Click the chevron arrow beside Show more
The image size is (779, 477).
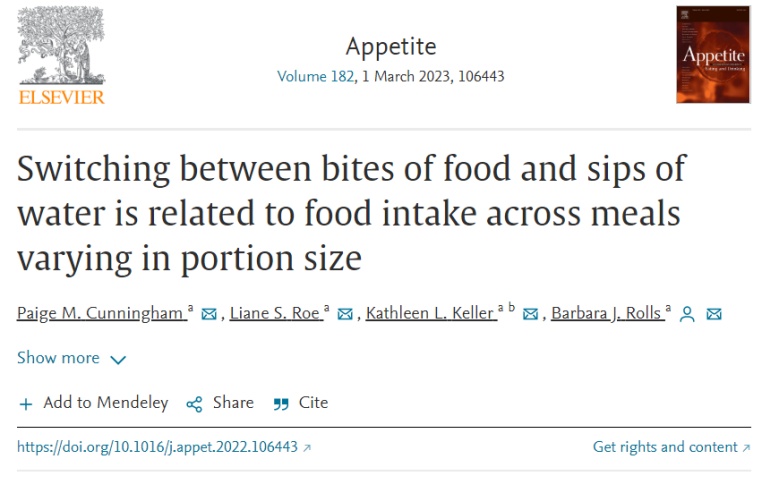118,359
